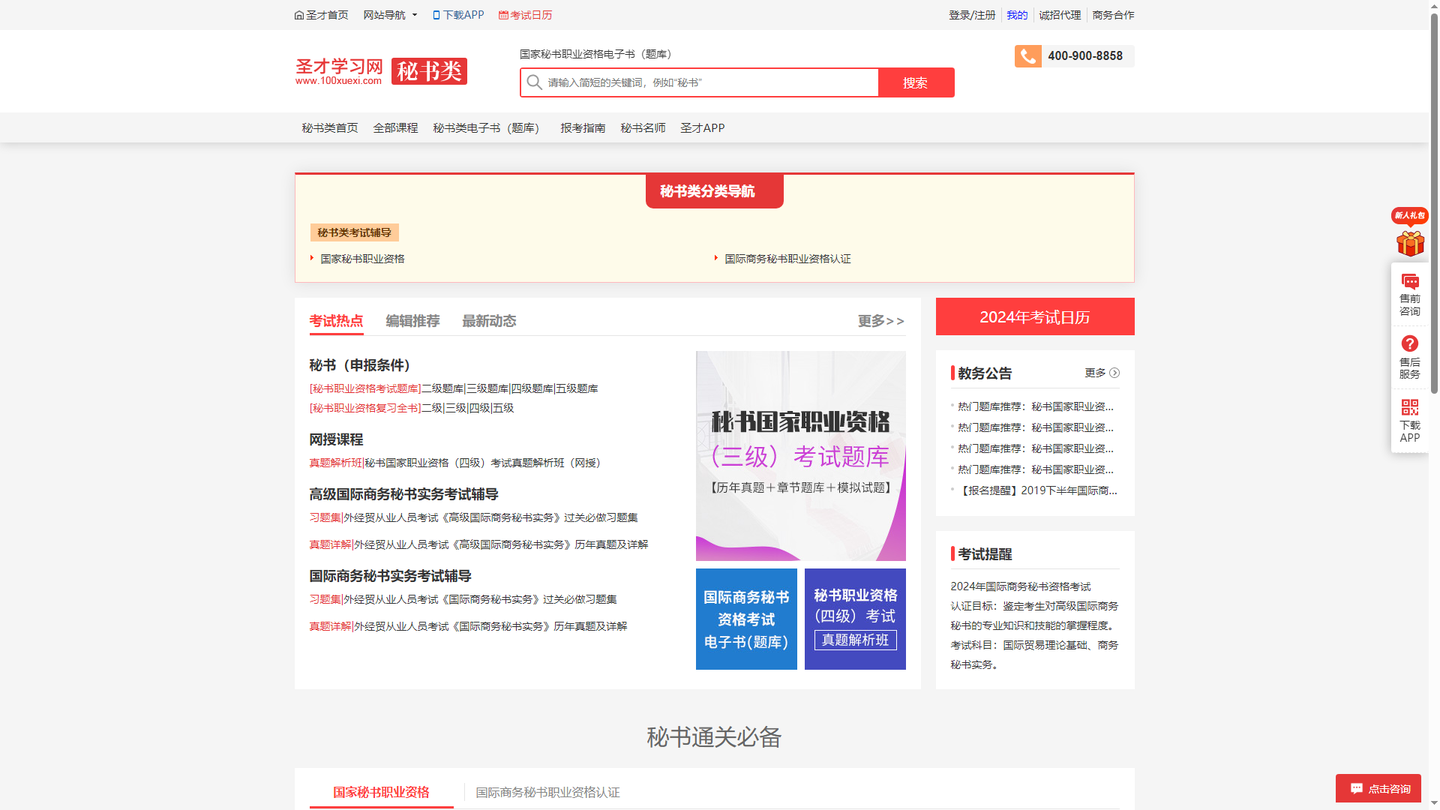Viewport: 1440px width, 810px height.
Task: Click 秘书类考试辅导 orange label
Action: (x=355, y=233)
